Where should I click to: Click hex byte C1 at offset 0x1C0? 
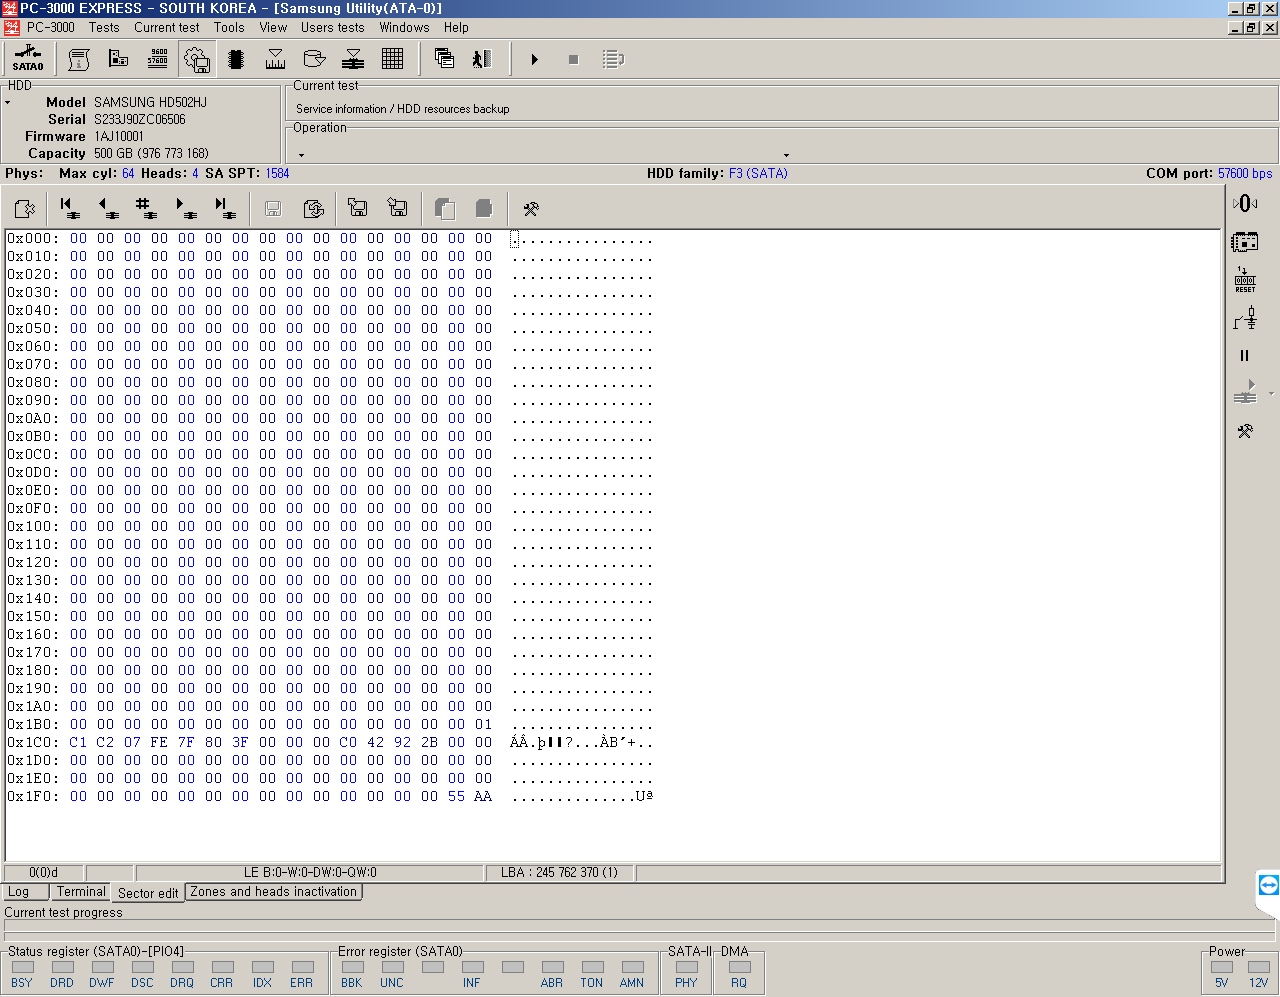click(78, 742)
